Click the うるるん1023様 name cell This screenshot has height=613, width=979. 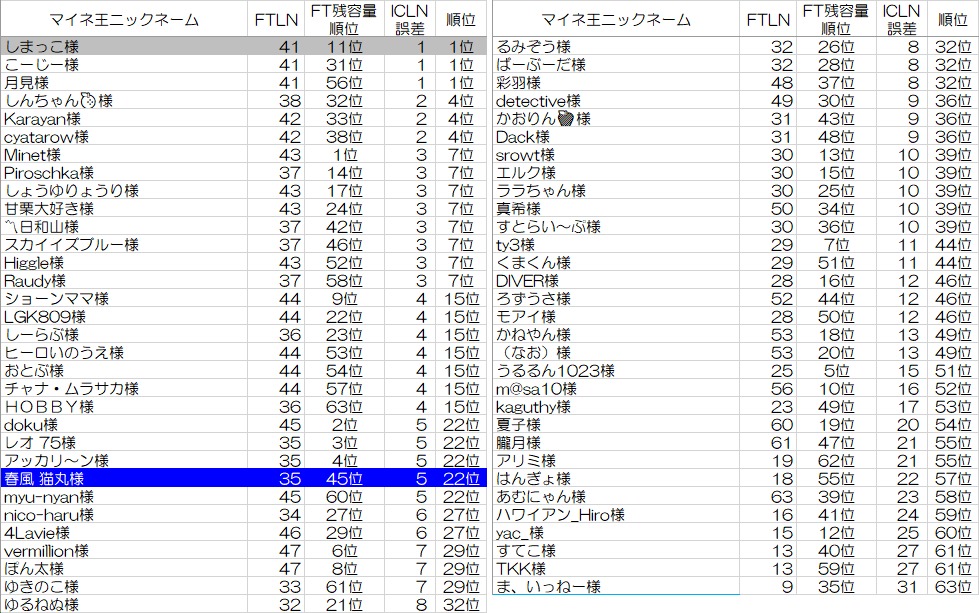pos(617,371)
